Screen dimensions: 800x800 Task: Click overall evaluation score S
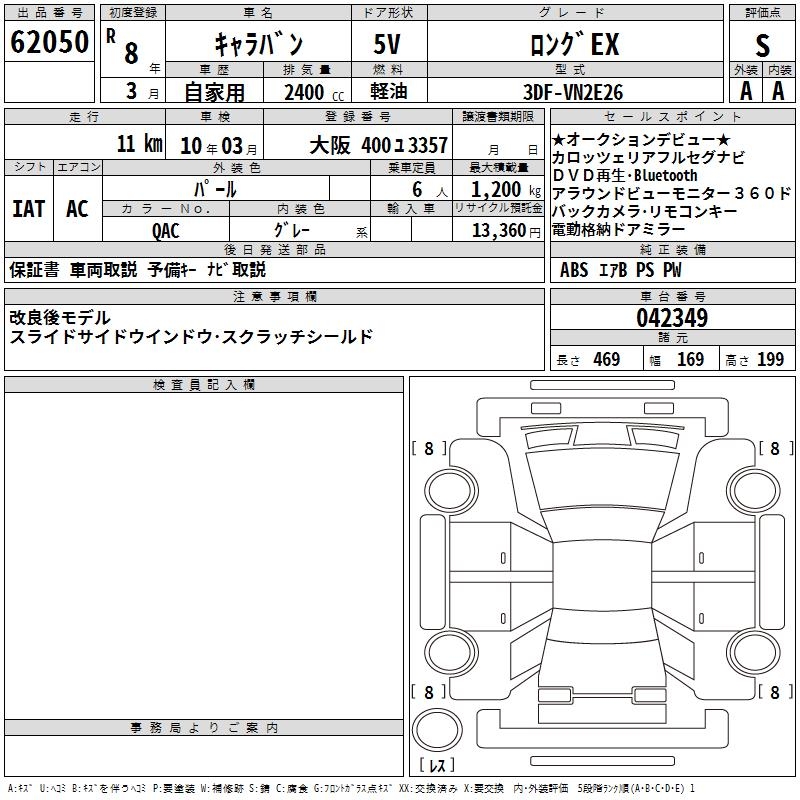pyautogui.click(x=762, y=45)
